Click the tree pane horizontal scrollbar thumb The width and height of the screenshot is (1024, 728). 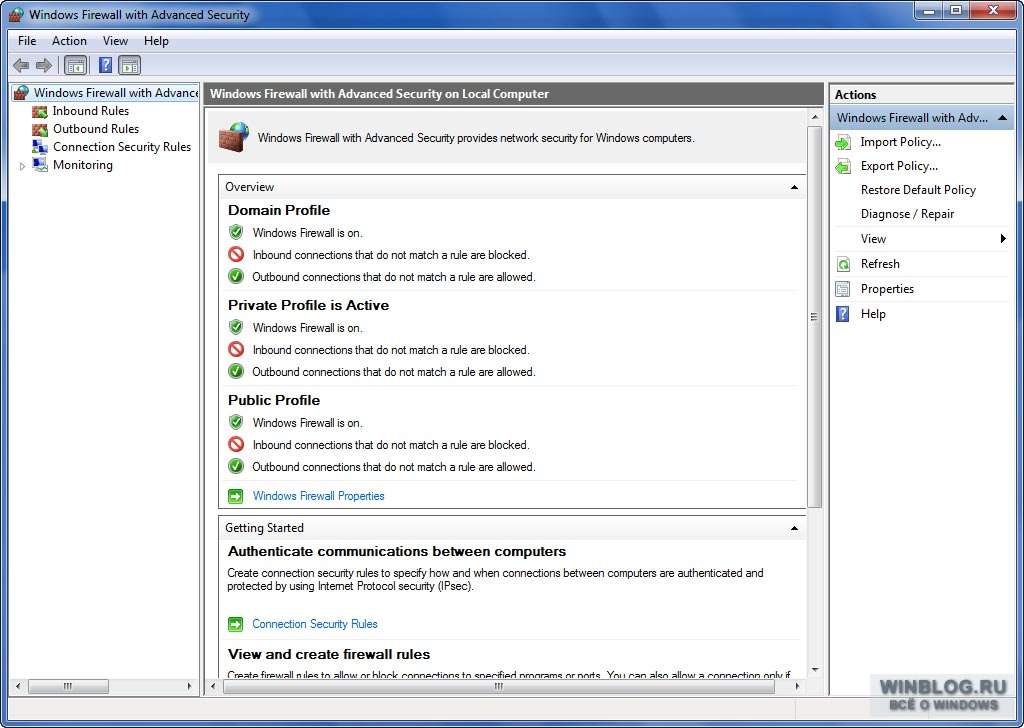coord(68,687)
